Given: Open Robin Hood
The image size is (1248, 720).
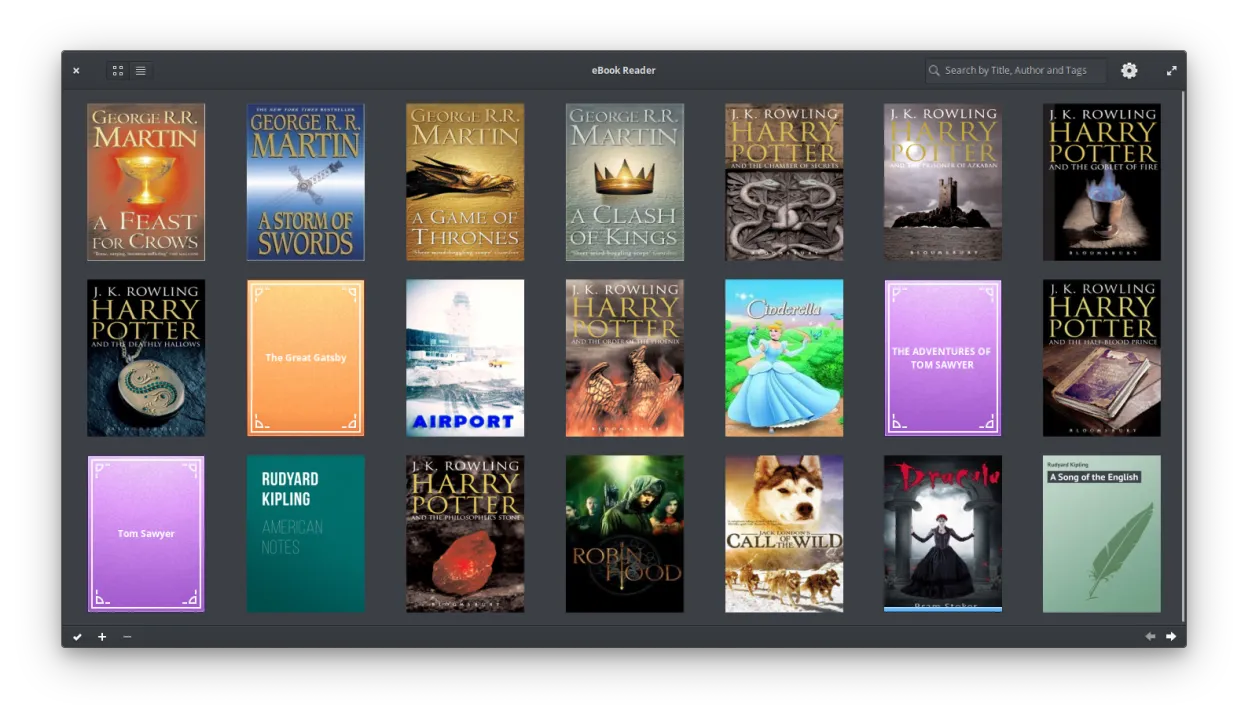Looking at the screenshot, I should pyautogui.click(x=624, y=533).
